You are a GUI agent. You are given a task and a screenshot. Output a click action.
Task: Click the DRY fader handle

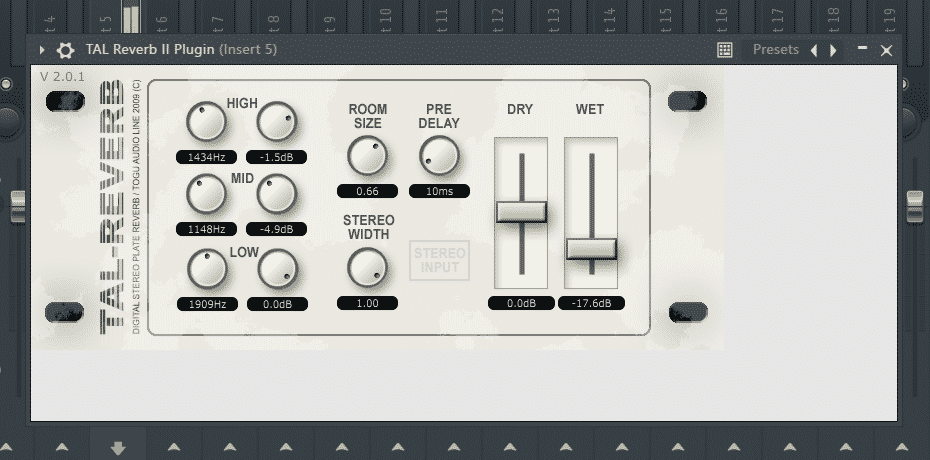(x=521, y=212)
